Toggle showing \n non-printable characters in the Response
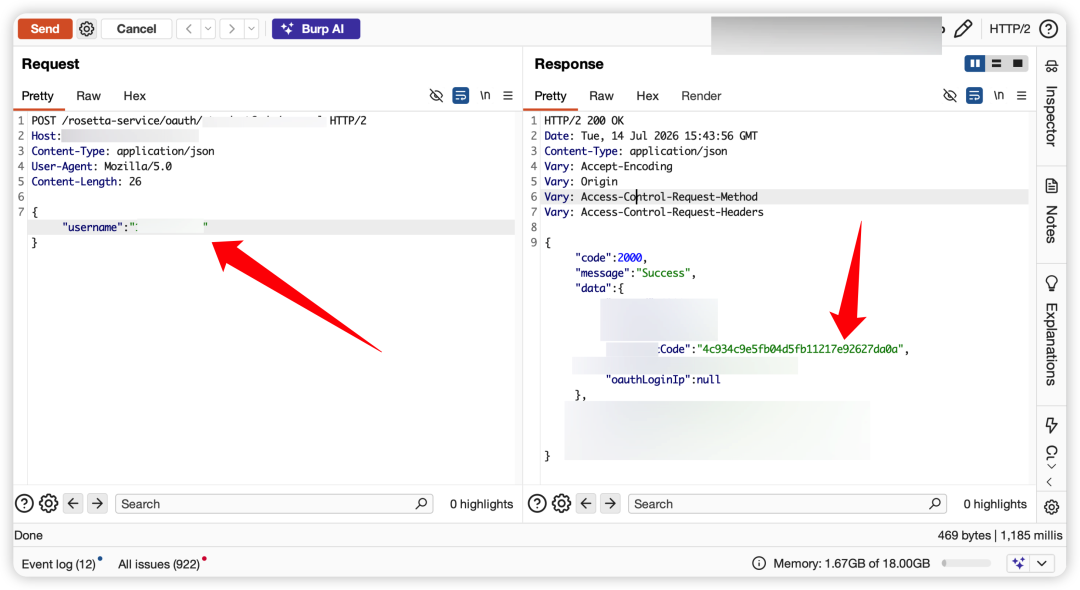1080x590 pixels. tap(999, 96)
